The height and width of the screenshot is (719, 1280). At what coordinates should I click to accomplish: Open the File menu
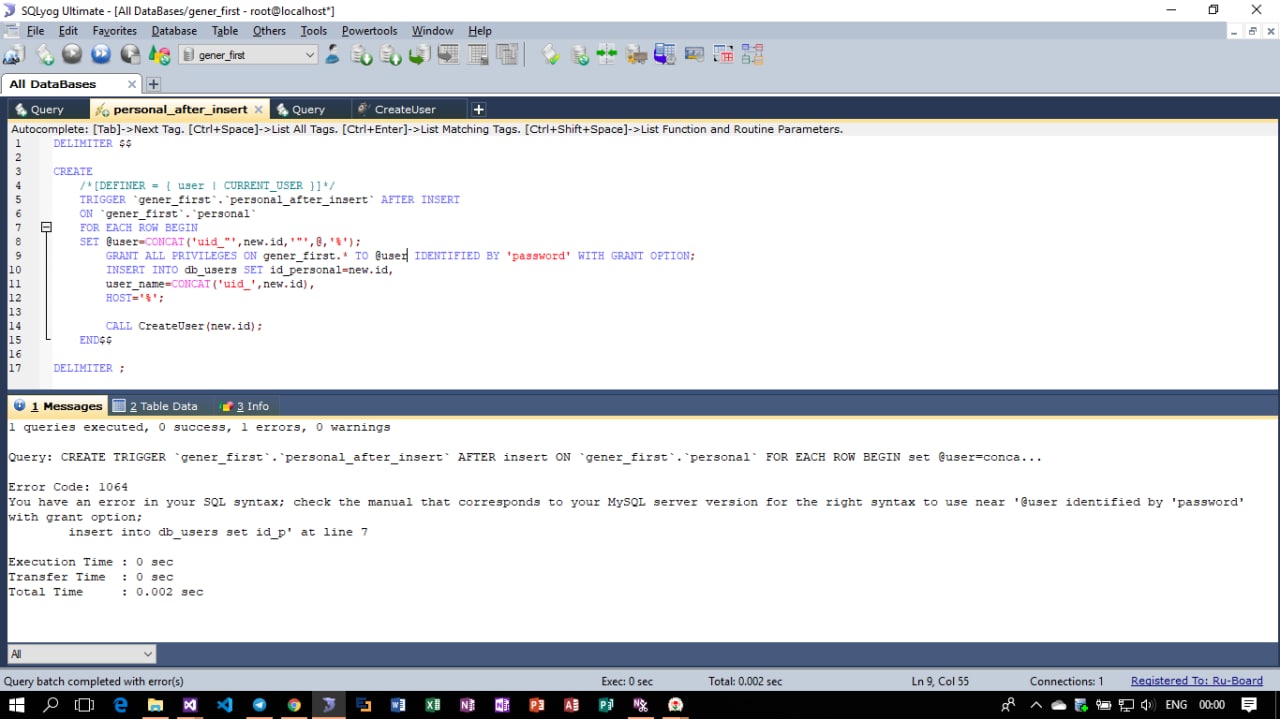point(36,31)
